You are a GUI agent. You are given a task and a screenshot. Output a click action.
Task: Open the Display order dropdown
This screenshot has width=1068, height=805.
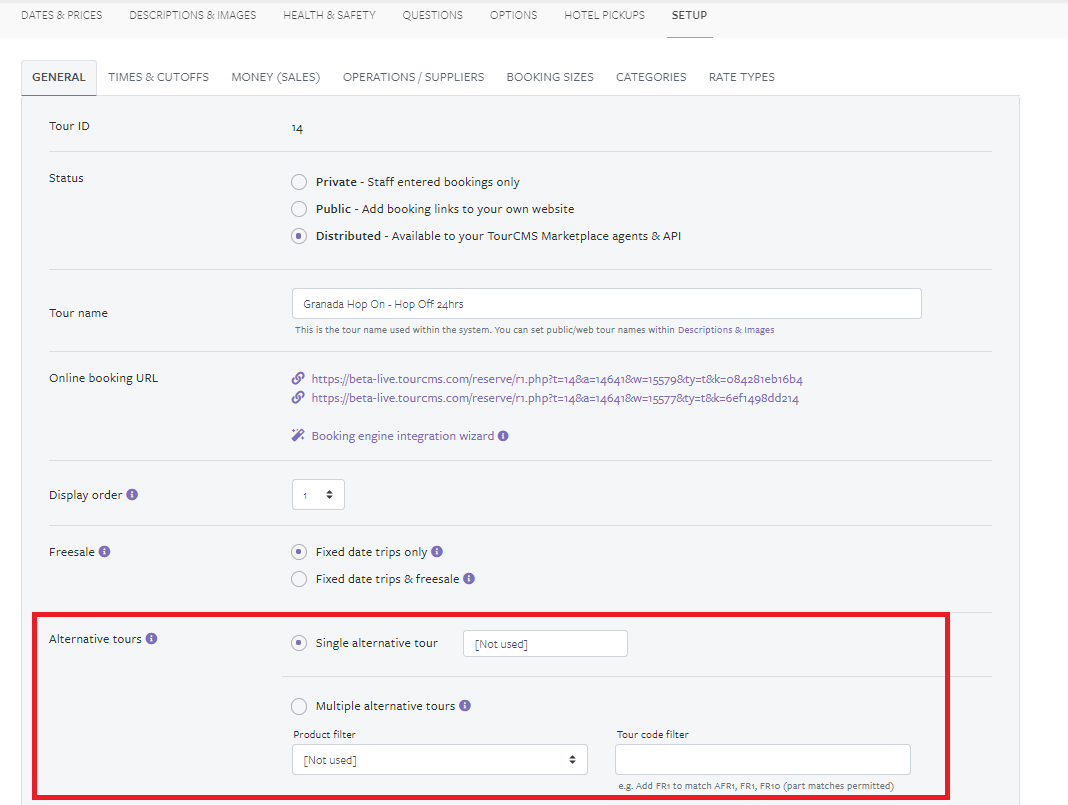click(318, 495)
